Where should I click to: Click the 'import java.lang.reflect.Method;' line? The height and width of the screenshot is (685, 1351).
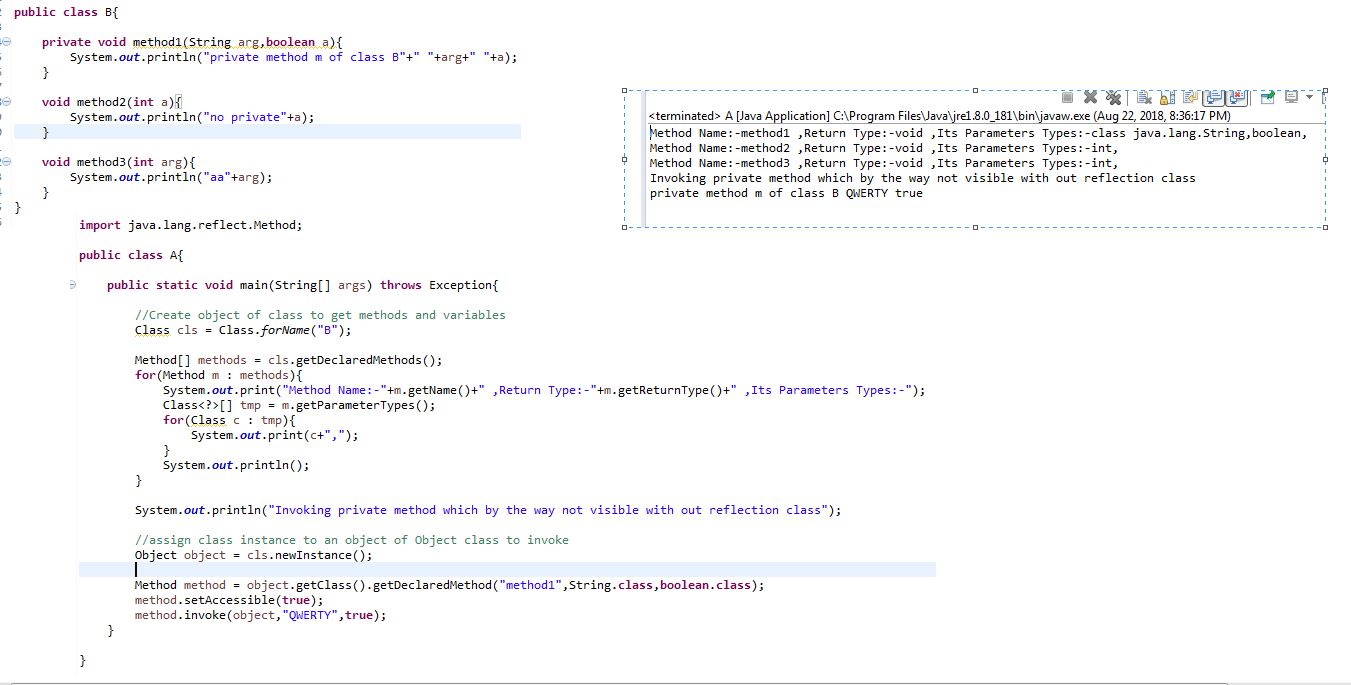click(x=190, y=225)
